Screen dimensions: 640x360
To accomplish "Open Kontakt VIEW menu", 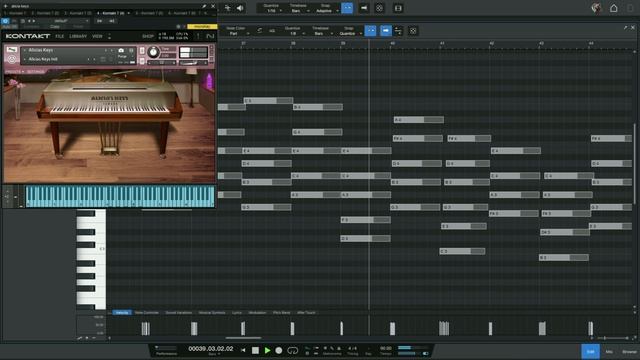I will (x=97, y=36).
